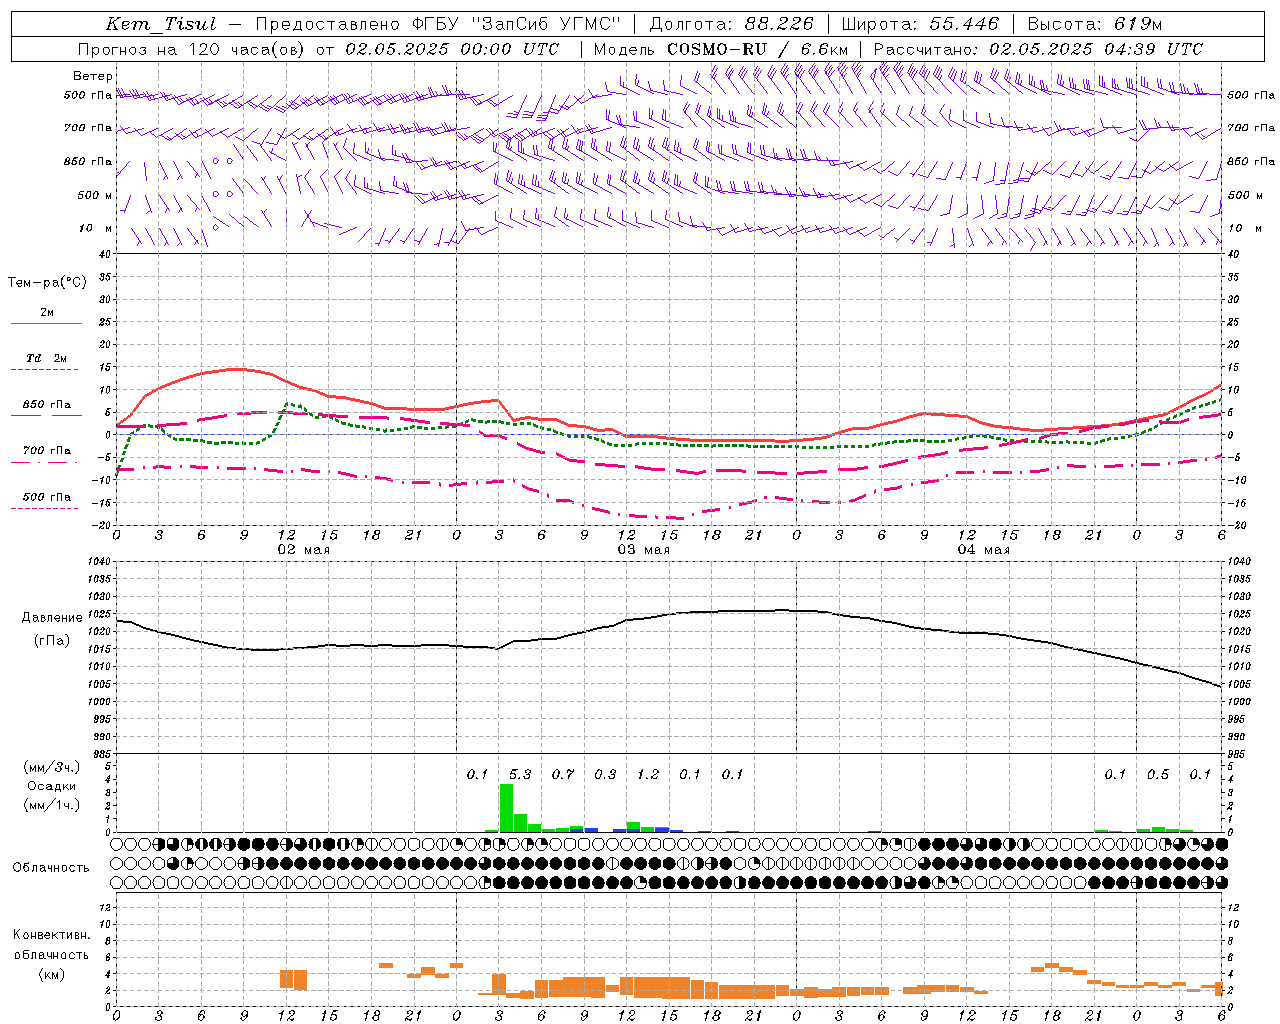1280x1024 pixels.
Task: Click the '(мм/1ч.)' precipitation unit label
Action: point(52,805)
